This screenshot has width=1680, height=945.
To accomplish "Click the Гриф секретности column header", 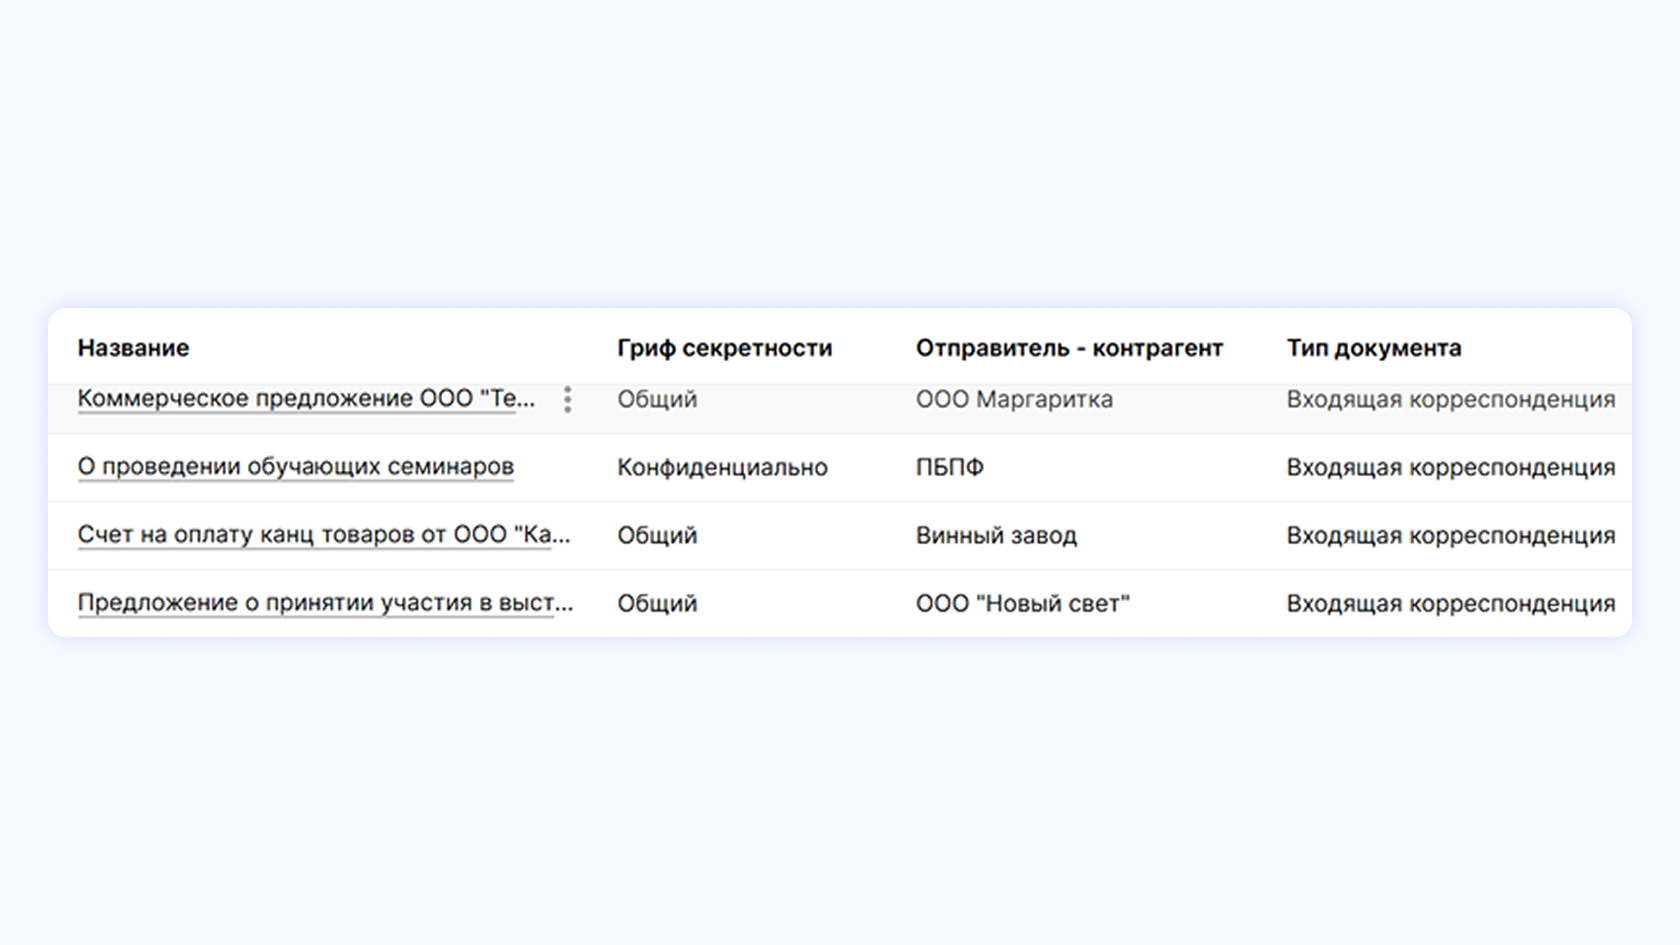I will point(724,348).
